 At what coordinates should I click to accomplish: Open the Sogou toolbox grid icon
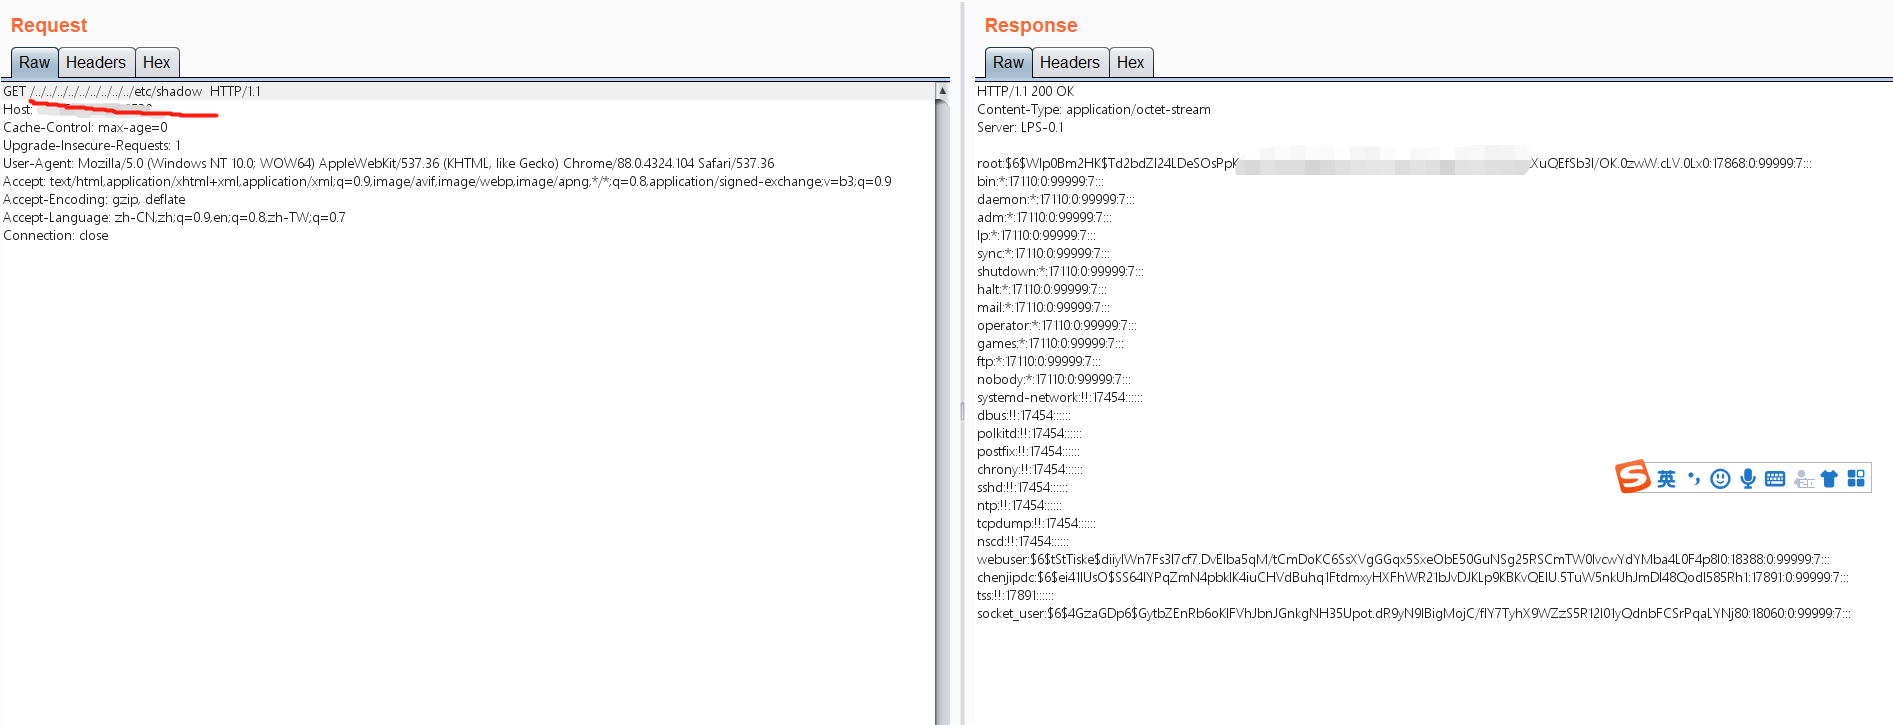pyautogui.click(x=1856, y=479)
